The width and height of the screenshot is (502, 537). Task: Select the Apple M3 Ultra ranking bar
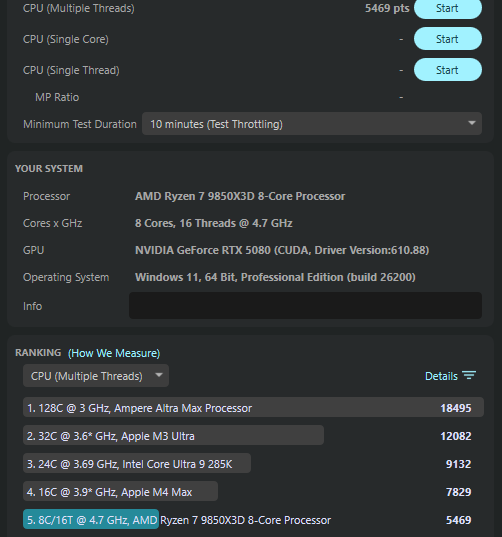click(173, 435)
